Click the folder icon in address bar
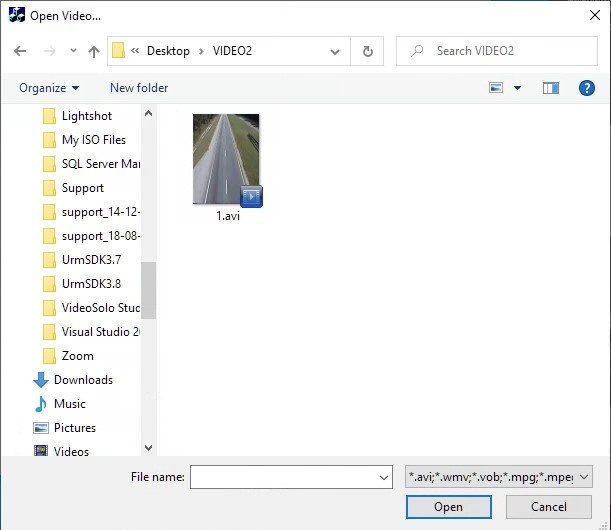 click(x=118, y=51)
